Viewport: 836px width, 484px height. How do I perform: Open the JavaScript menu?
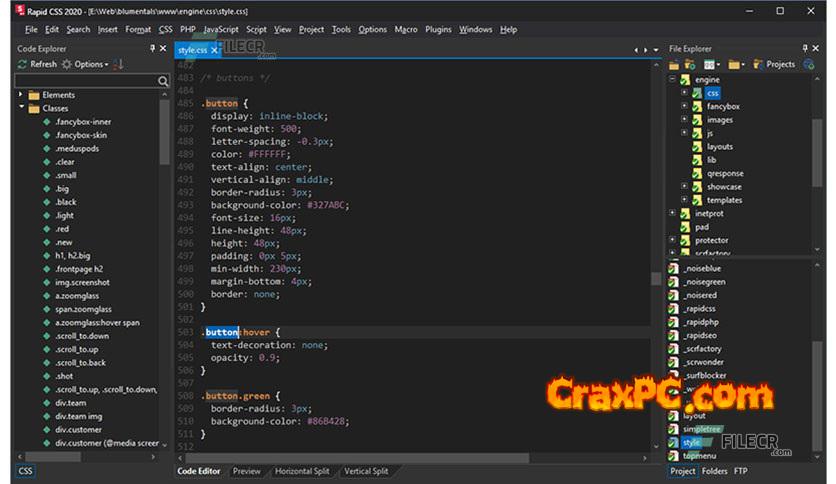(220, 30)
